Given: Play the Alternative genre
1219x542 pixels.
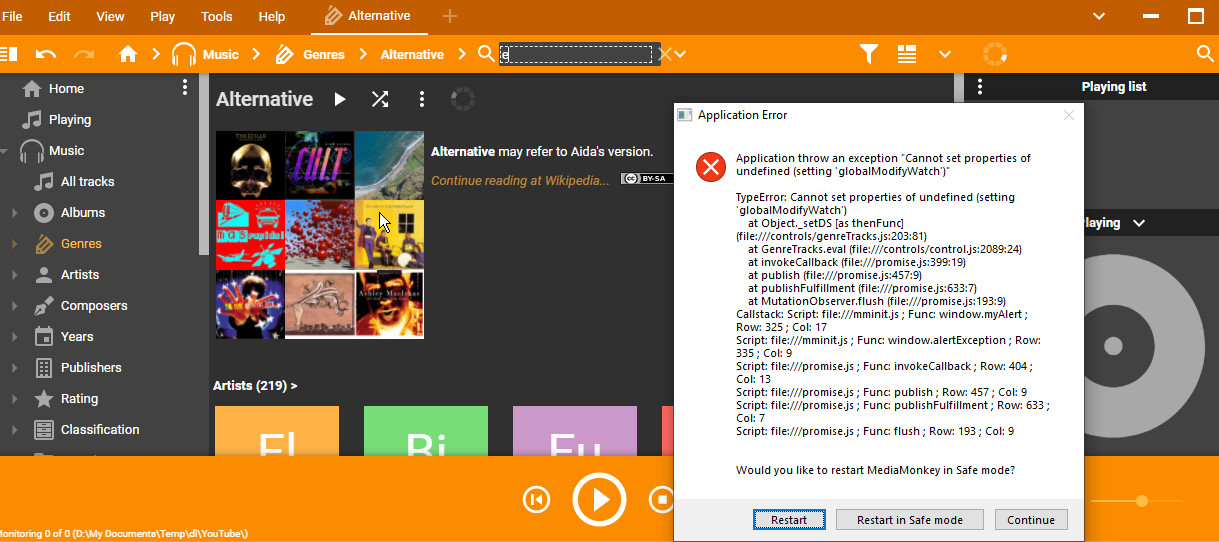Looking at the screenshot, I should [340, 99].
